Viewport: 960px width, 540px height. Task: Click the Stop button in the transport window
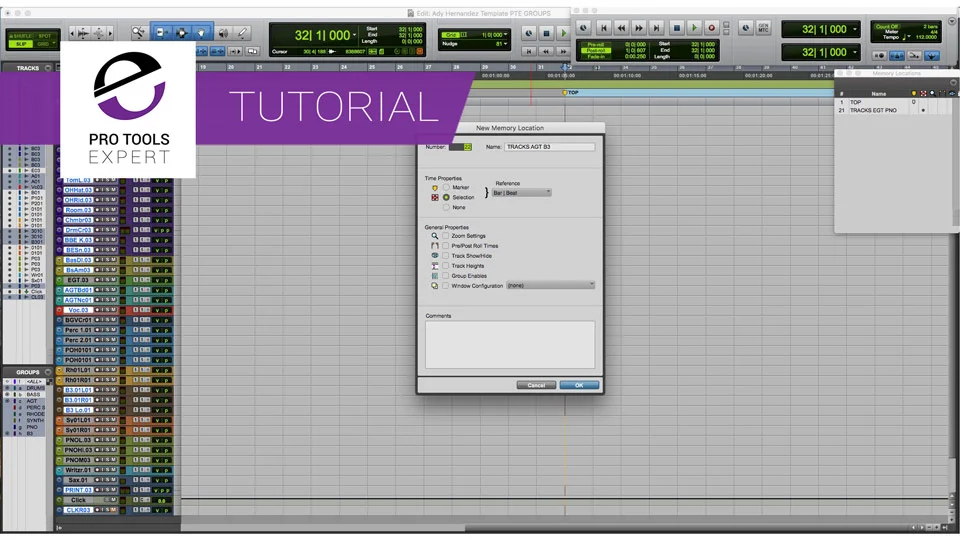tap(676, 28)
